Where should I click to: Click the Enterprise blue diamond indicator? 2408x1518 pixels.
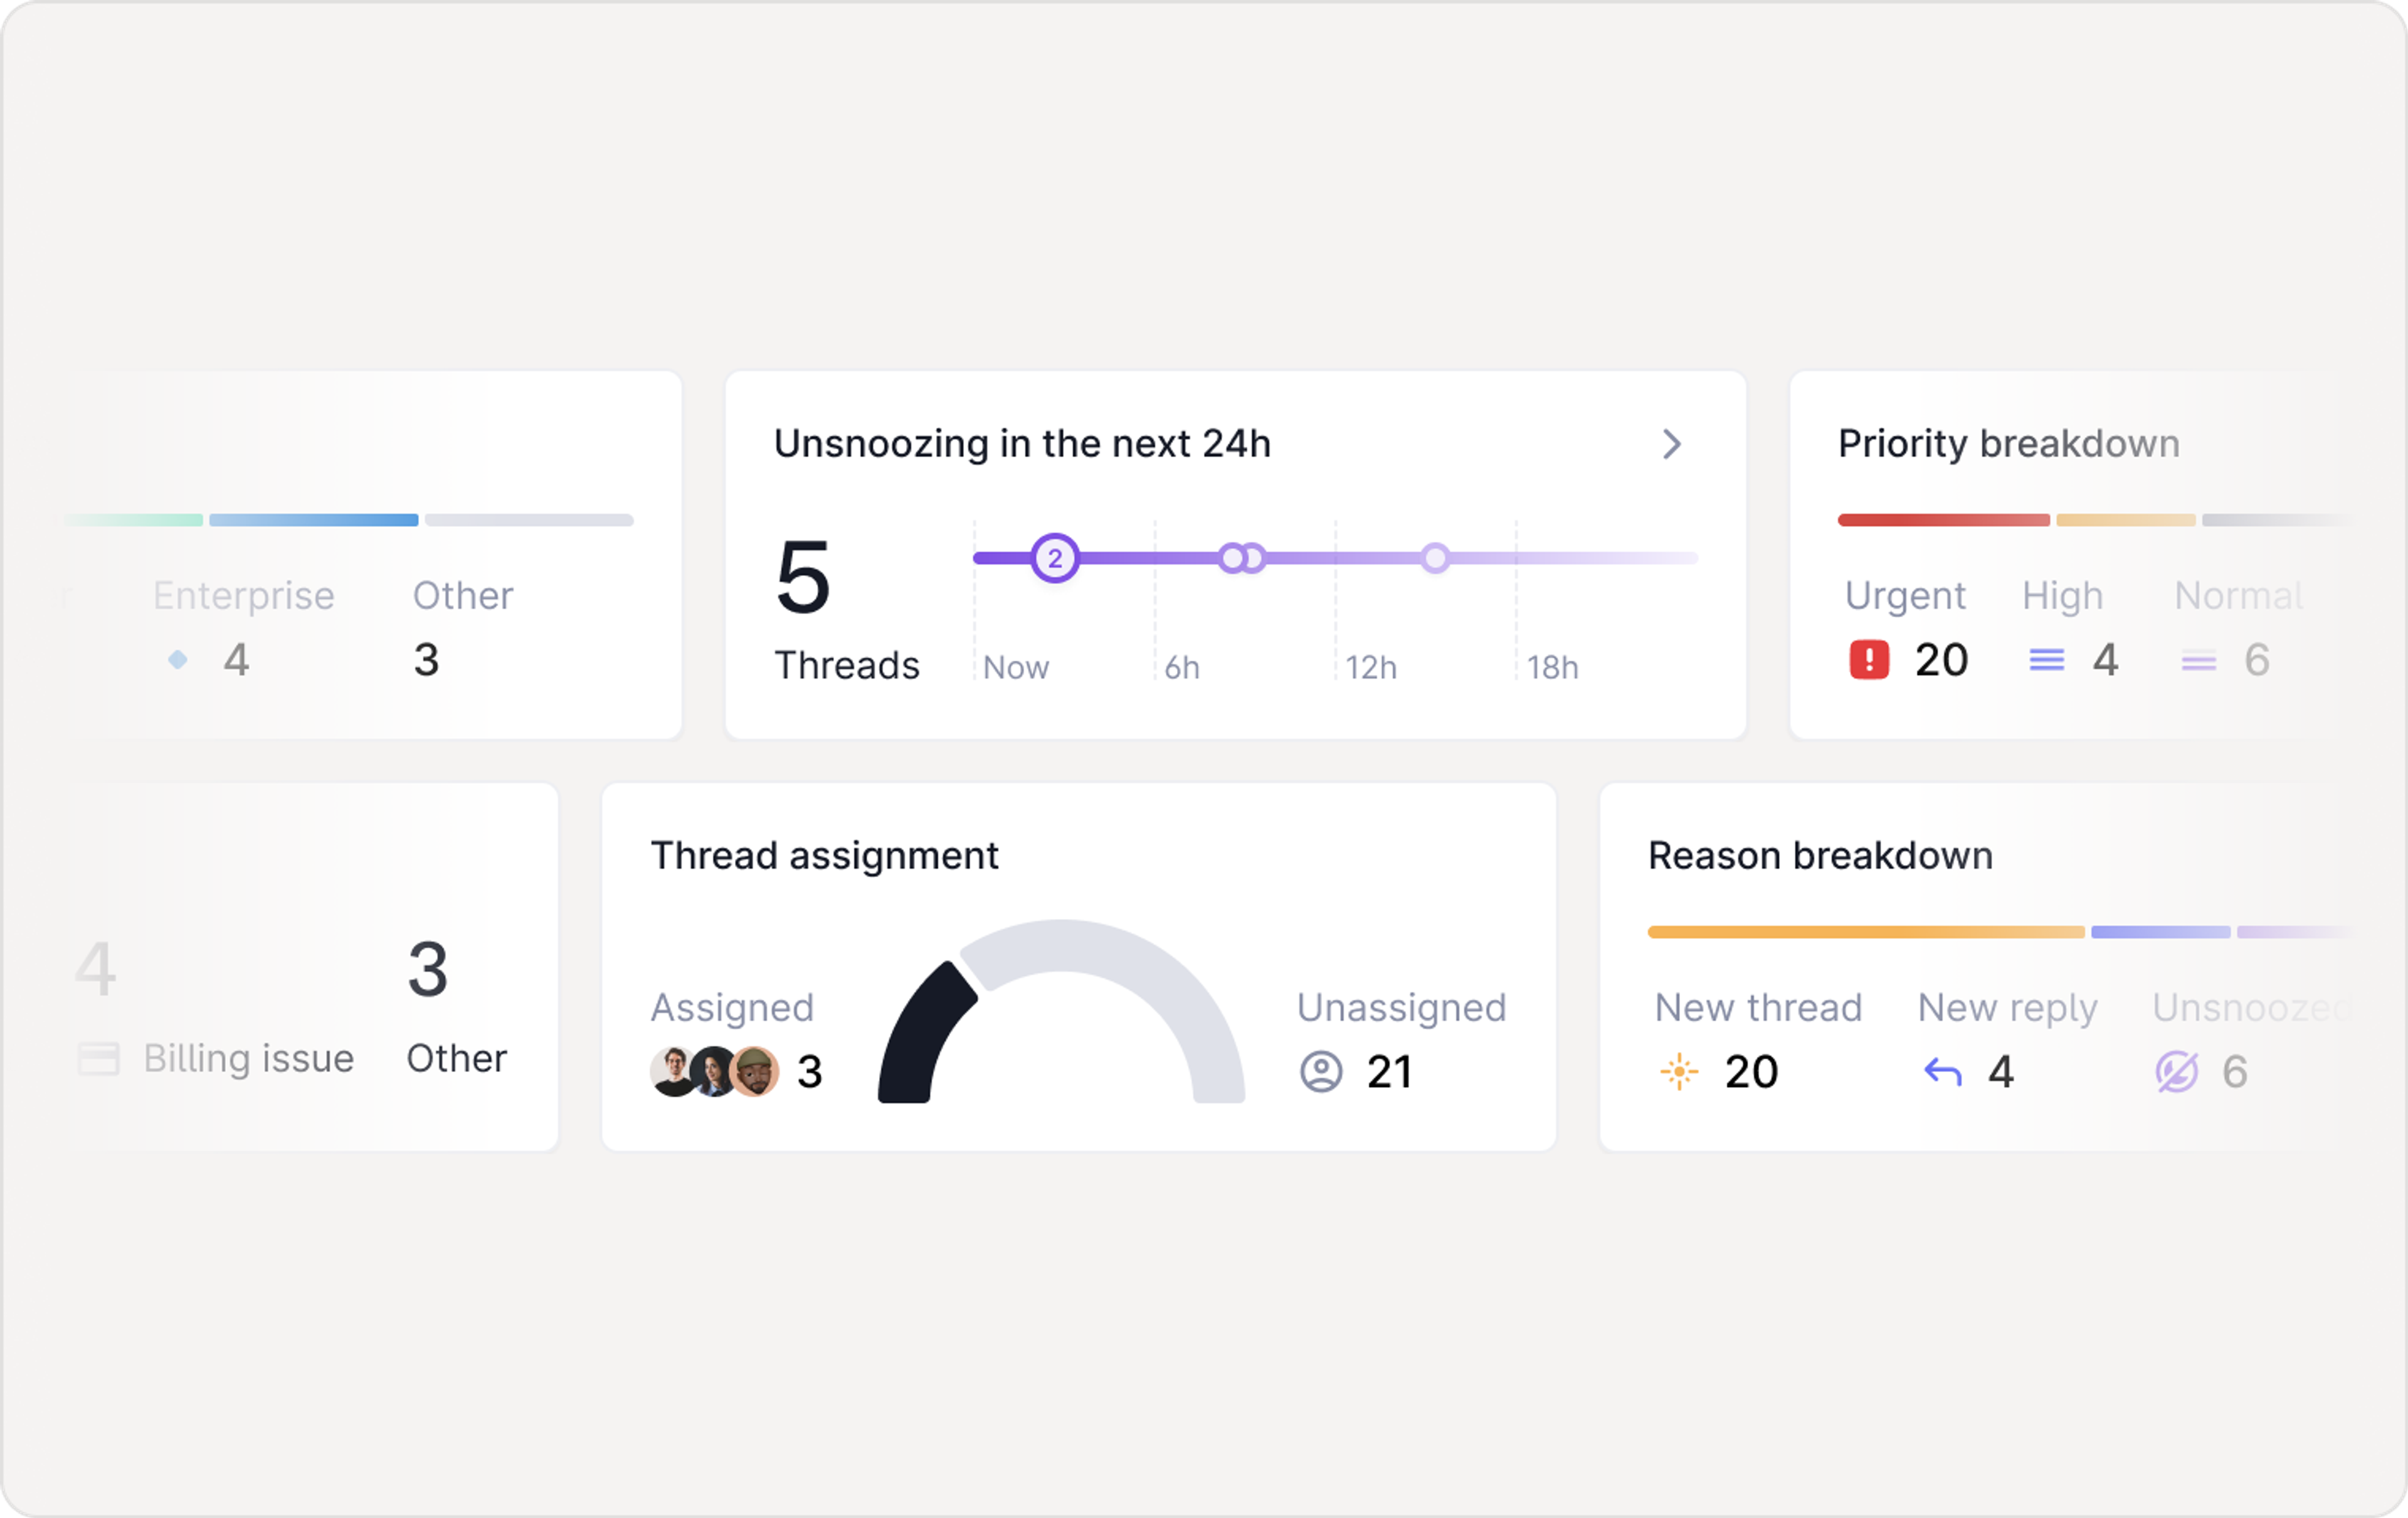(178, 660)
